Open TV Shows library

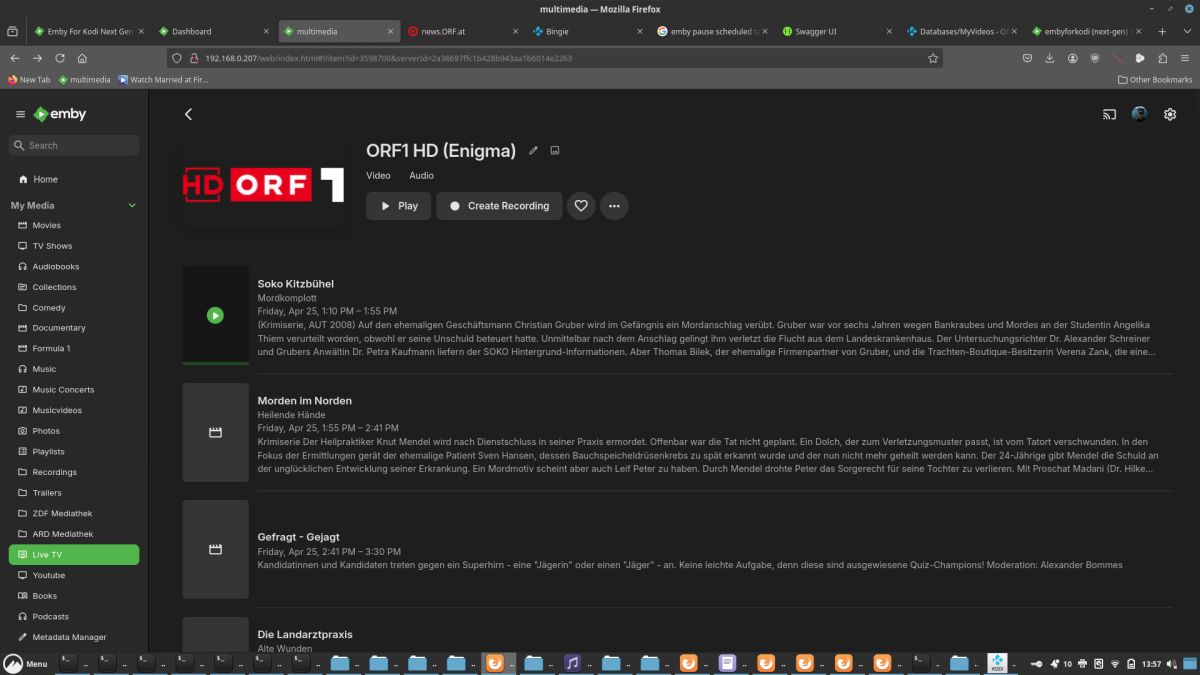pyautogui.click(x=74, y=246)
